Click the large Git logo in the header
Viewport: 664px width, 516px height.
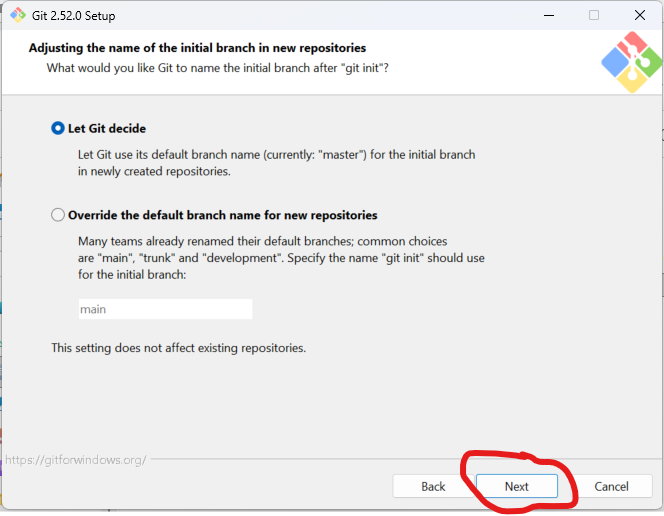(x=631, y=62)
